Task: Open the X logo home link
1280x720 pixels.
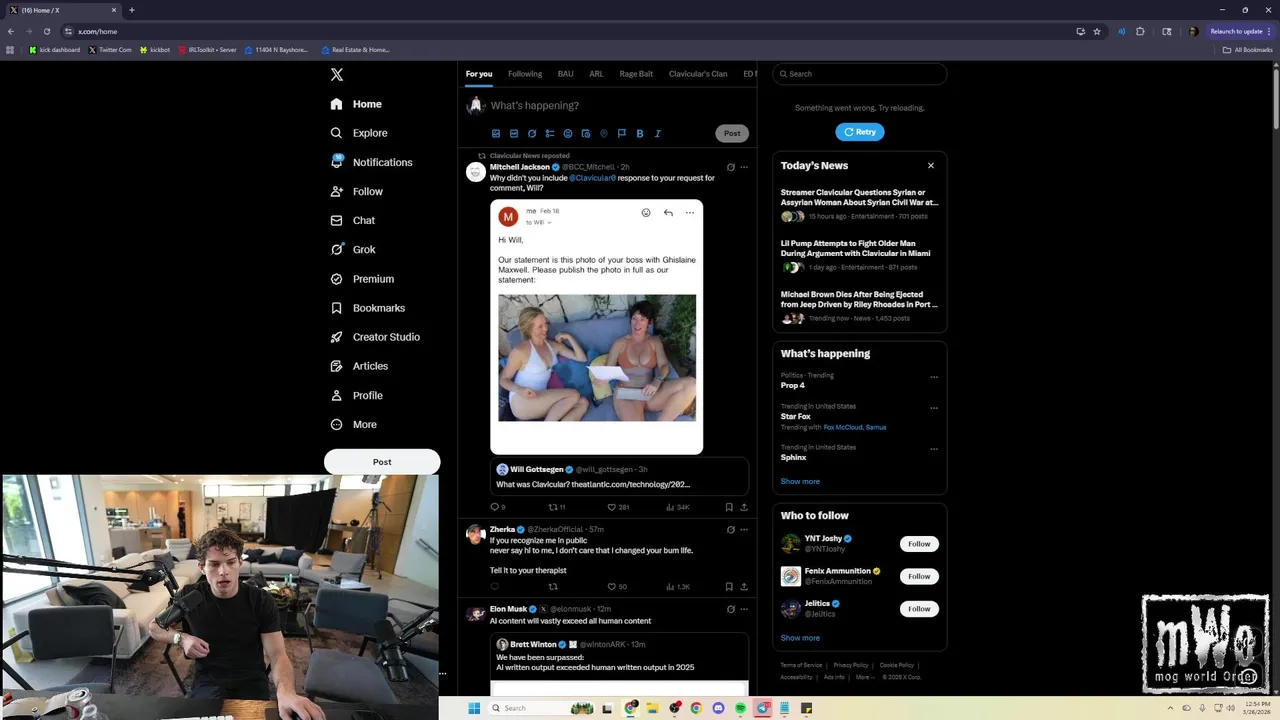Action: (x=337, y=75)
